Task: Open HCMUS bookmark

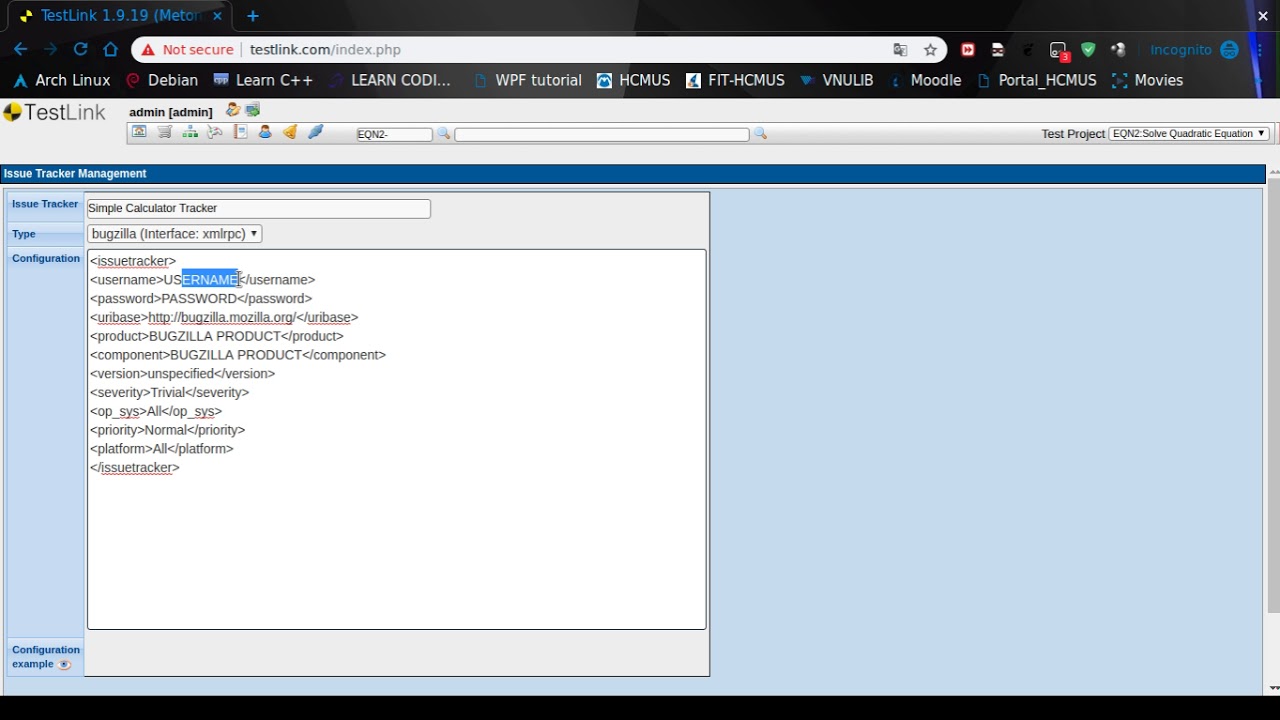Action: [x=634, y=80]
